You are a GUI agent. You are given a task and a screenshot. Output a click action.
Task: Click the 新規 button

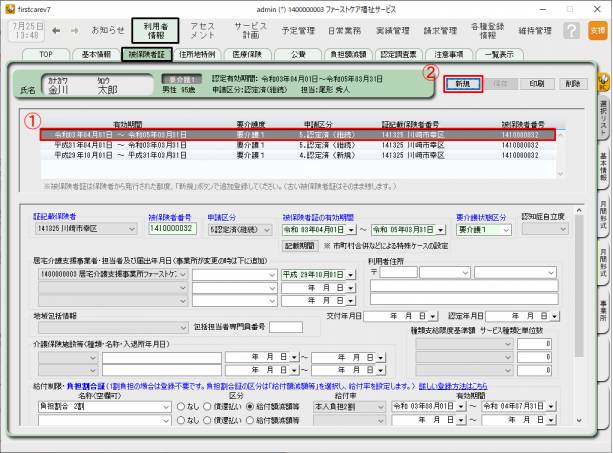coord(461,84)
